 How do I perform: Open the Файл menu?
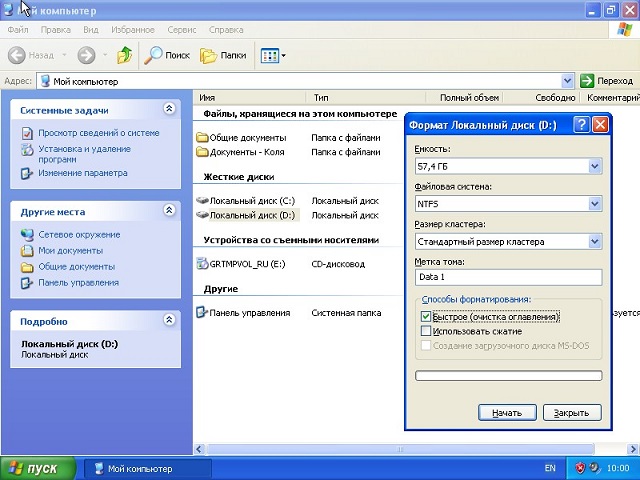click(x=18, y=30)
